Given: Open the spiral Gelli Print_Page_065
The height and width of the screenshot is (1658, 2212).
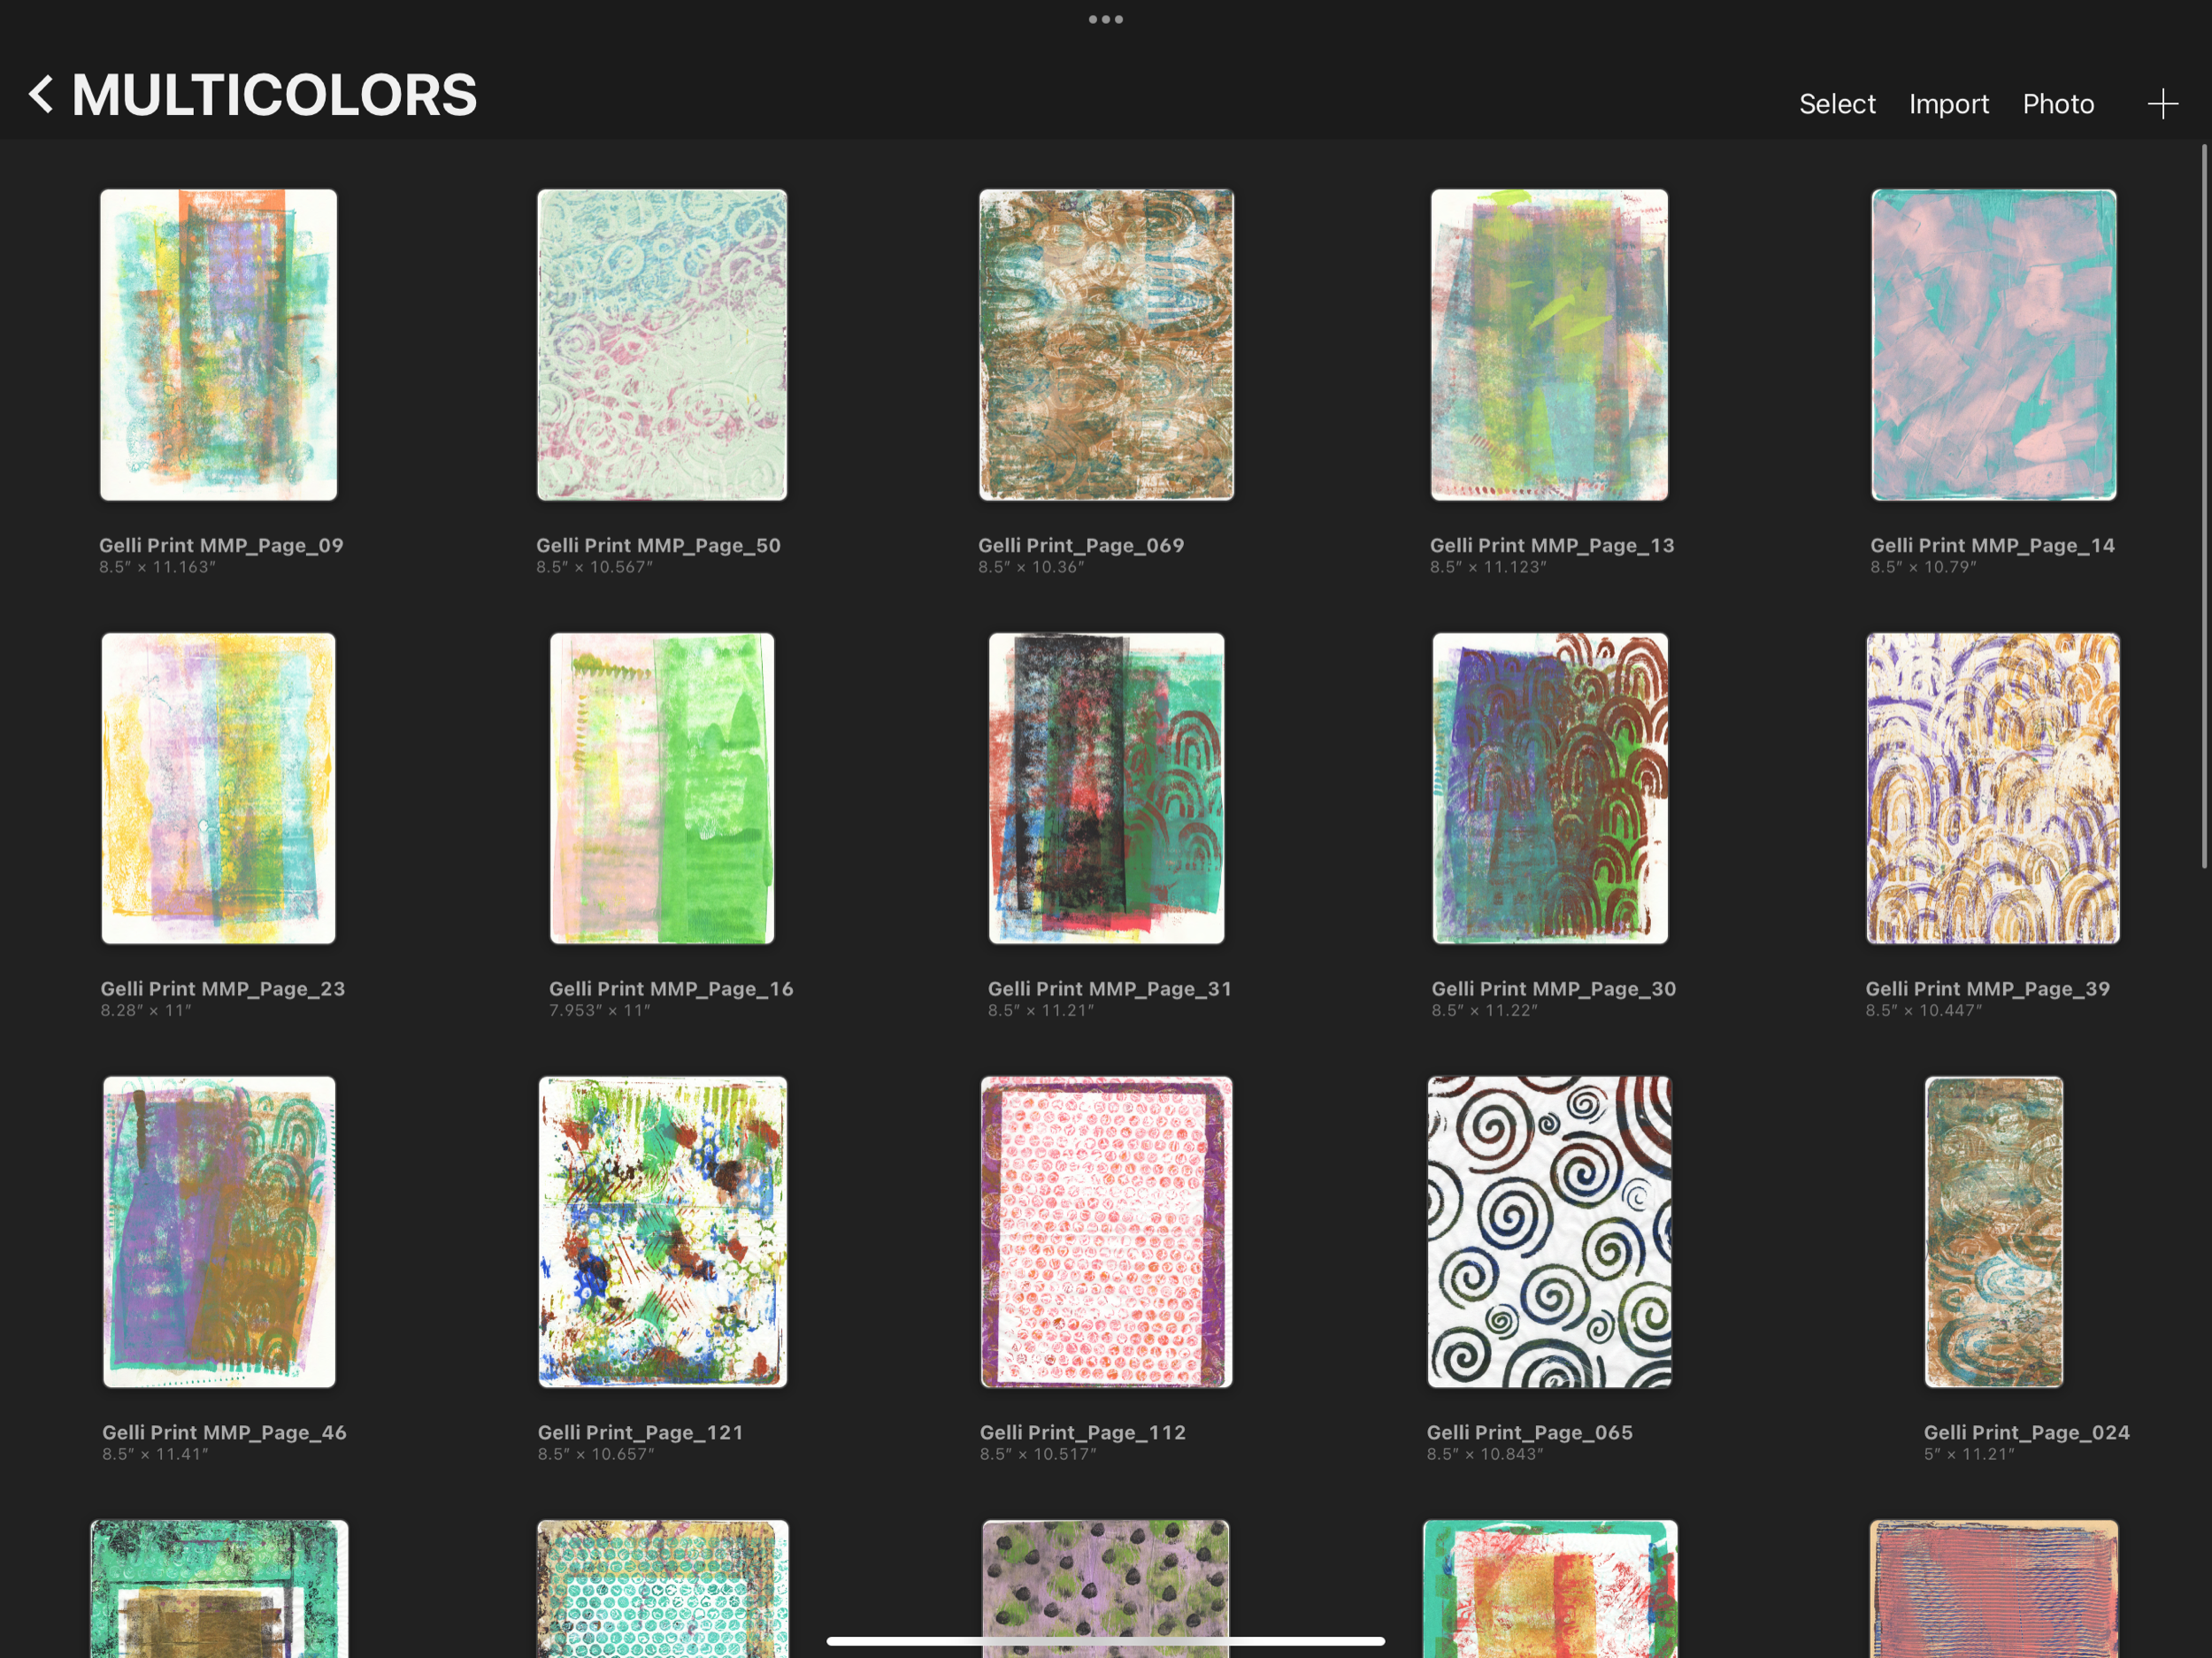Looking at the screenshot, I should (1548, 1231).
